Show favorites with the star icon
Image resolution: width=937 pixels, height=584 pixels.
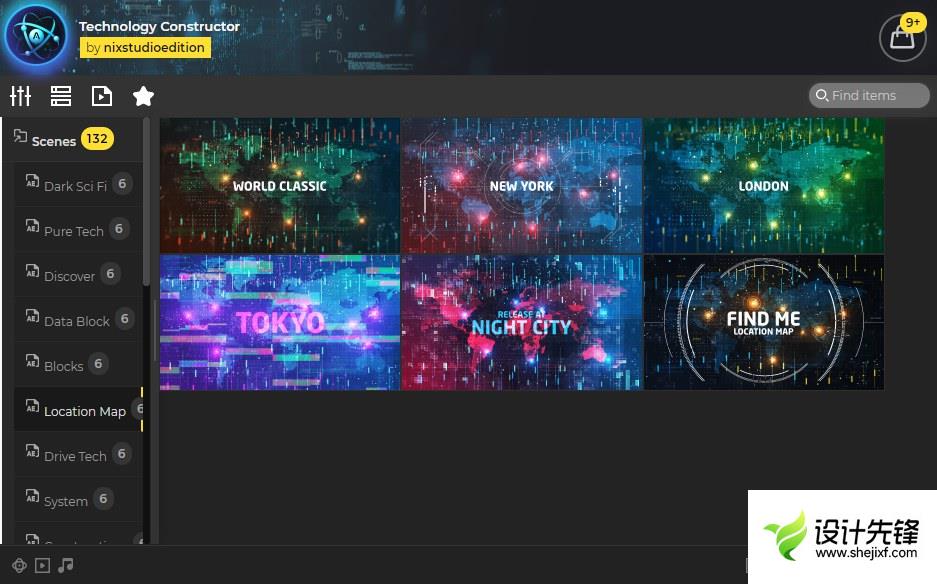coord(143,96)
